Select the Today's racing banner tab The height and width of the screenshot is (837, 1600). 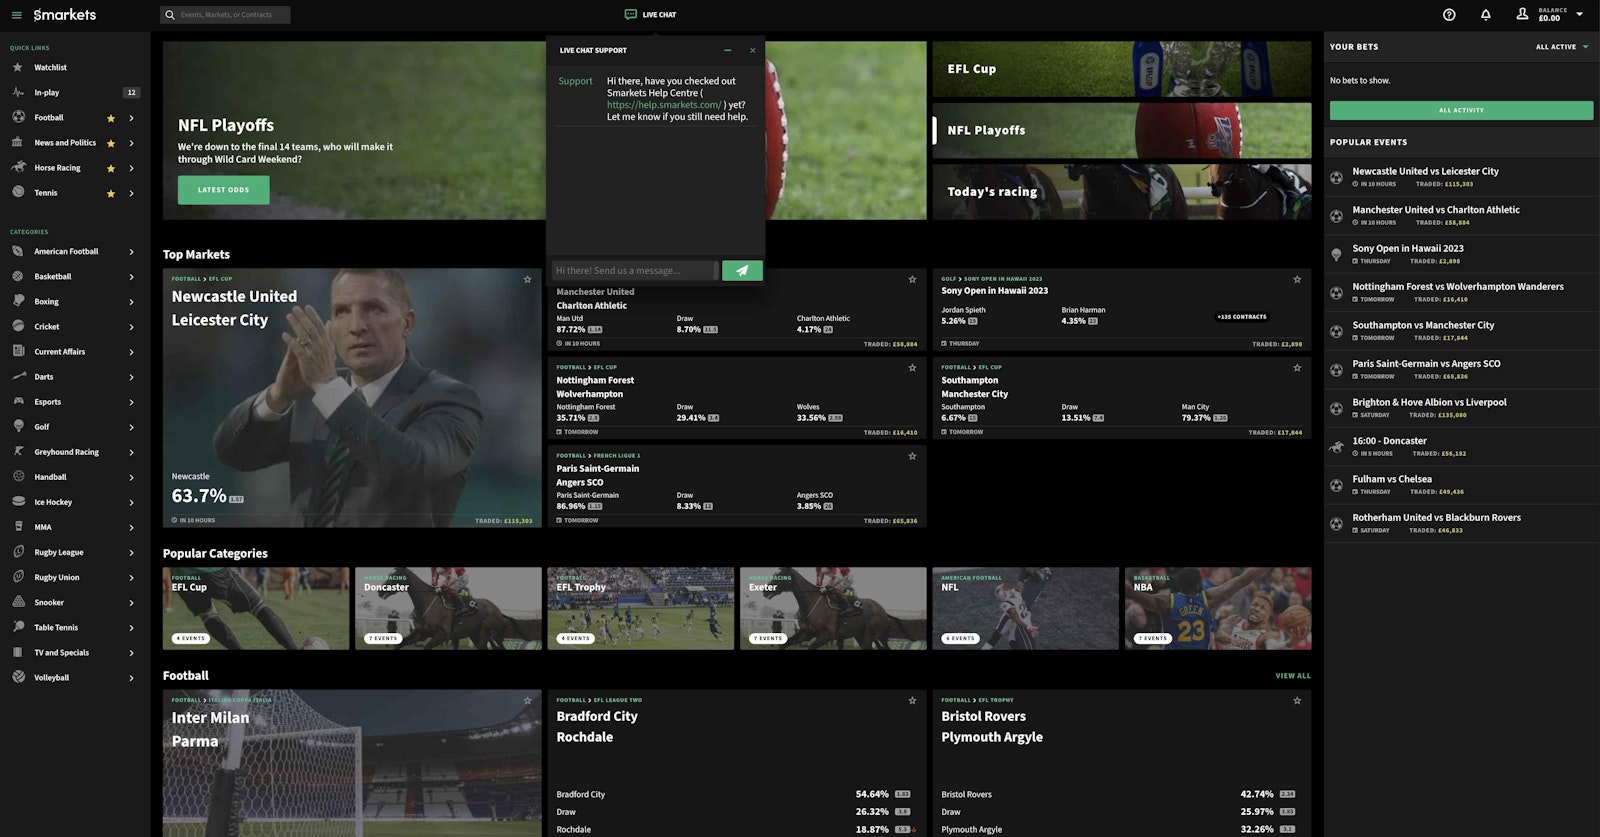[1121, 191]
